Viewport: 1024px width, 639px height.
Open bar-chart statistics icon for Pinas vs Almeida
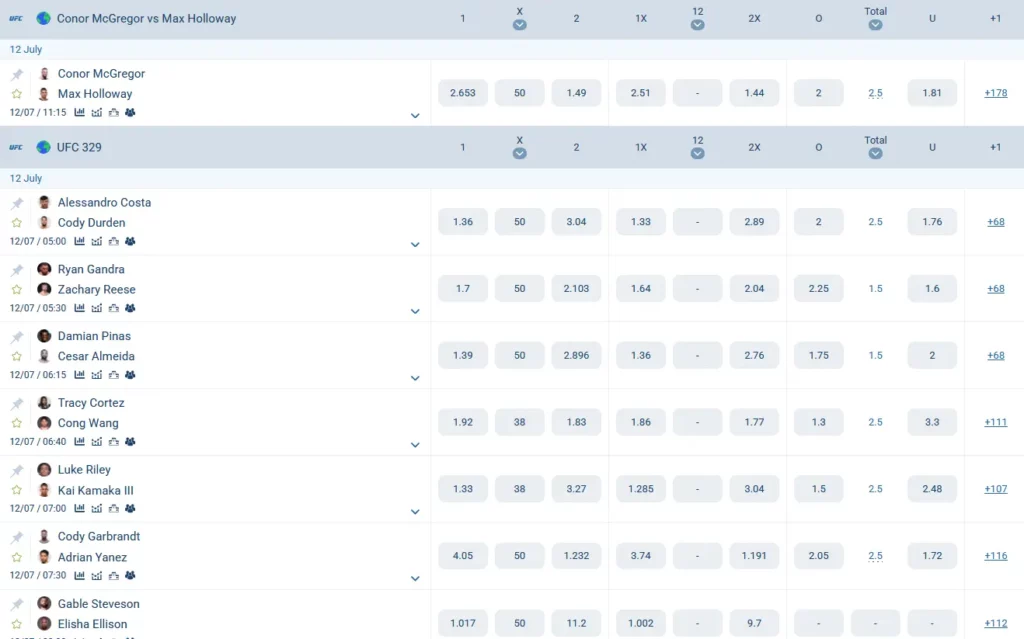click(80, 375)
